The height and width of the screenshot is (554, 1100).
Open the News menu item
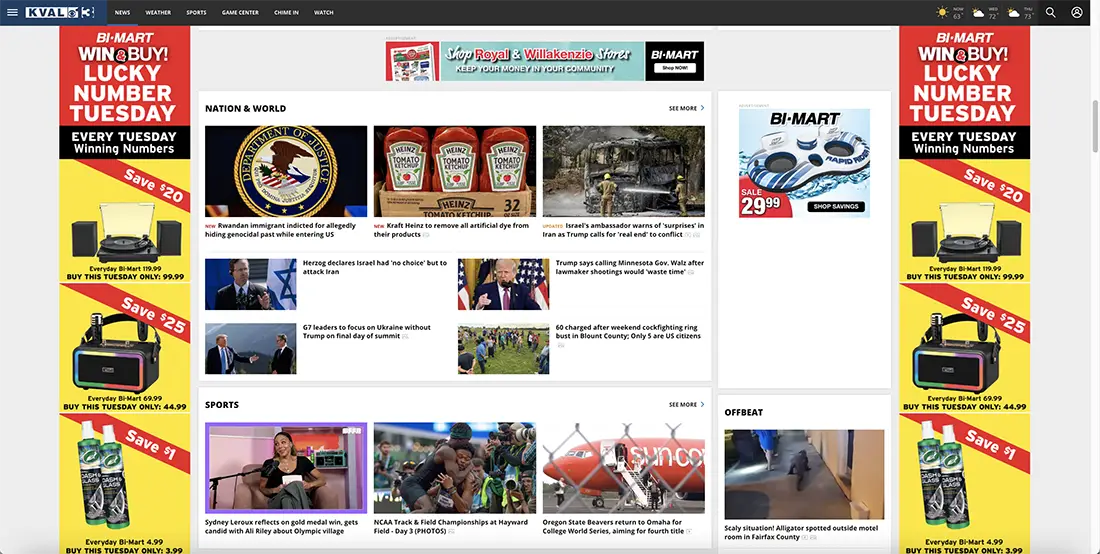coord(122,13)
